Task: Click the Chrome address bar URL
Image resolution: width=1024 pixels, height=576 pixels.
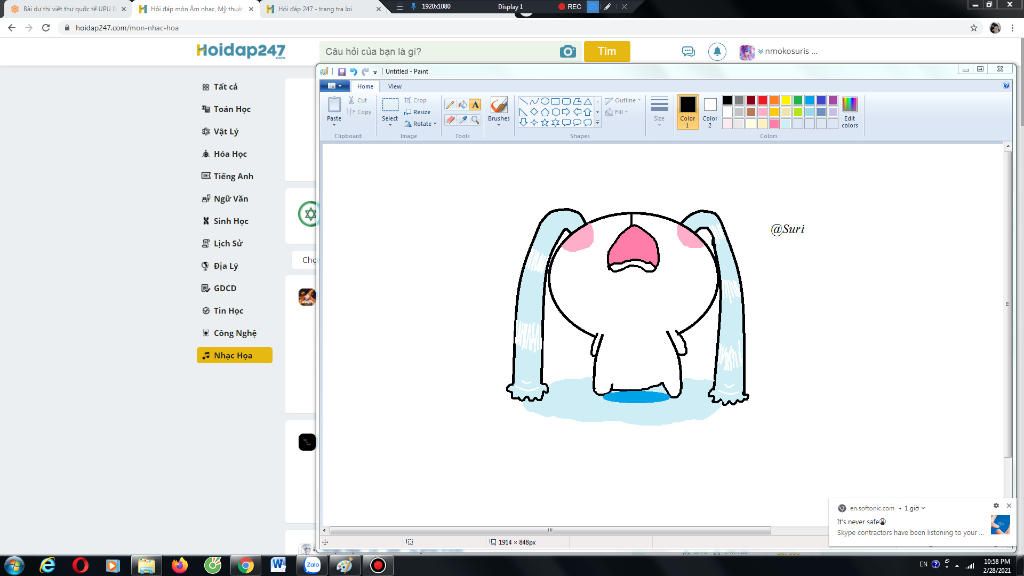Action: [127, 27]
